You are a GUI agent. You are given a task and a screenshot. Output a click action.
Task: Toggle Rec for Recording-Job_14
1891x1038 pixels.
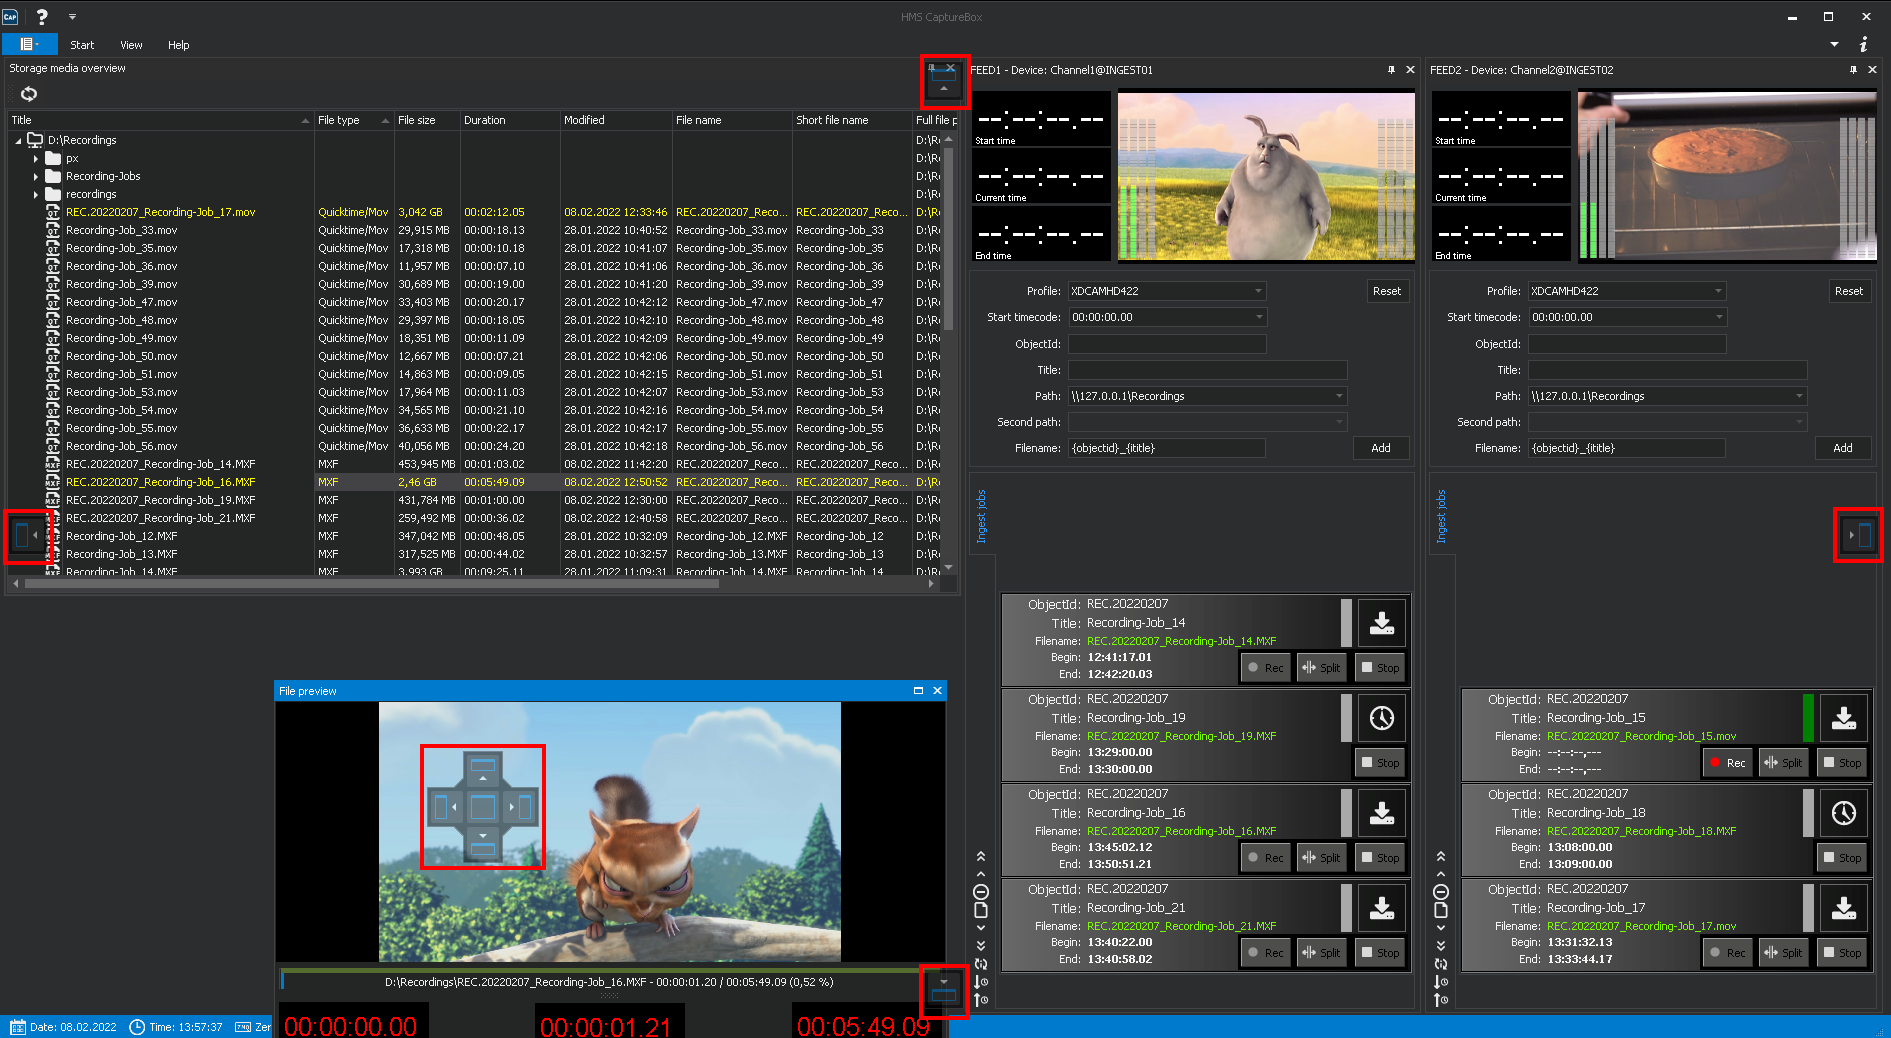point(1265,668)
